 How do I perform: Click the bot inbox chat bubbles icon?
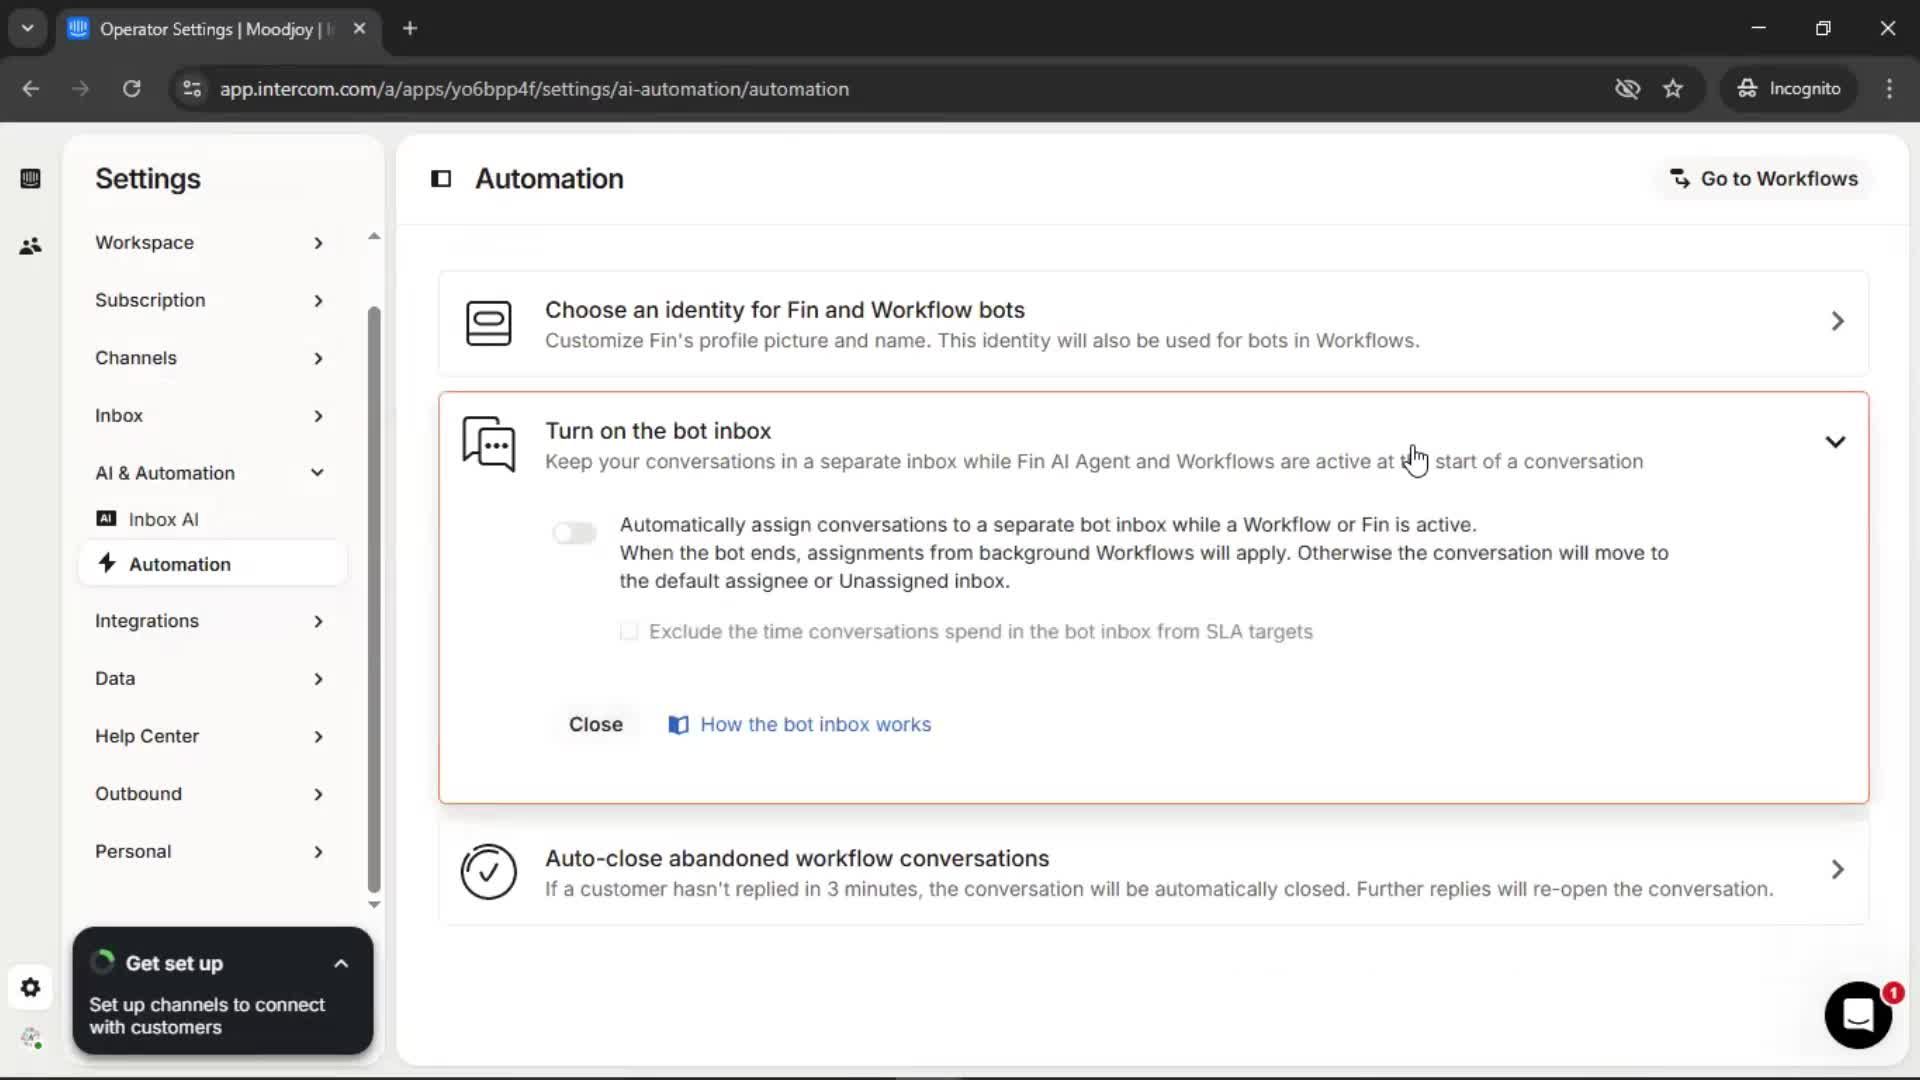pos(489,444)
